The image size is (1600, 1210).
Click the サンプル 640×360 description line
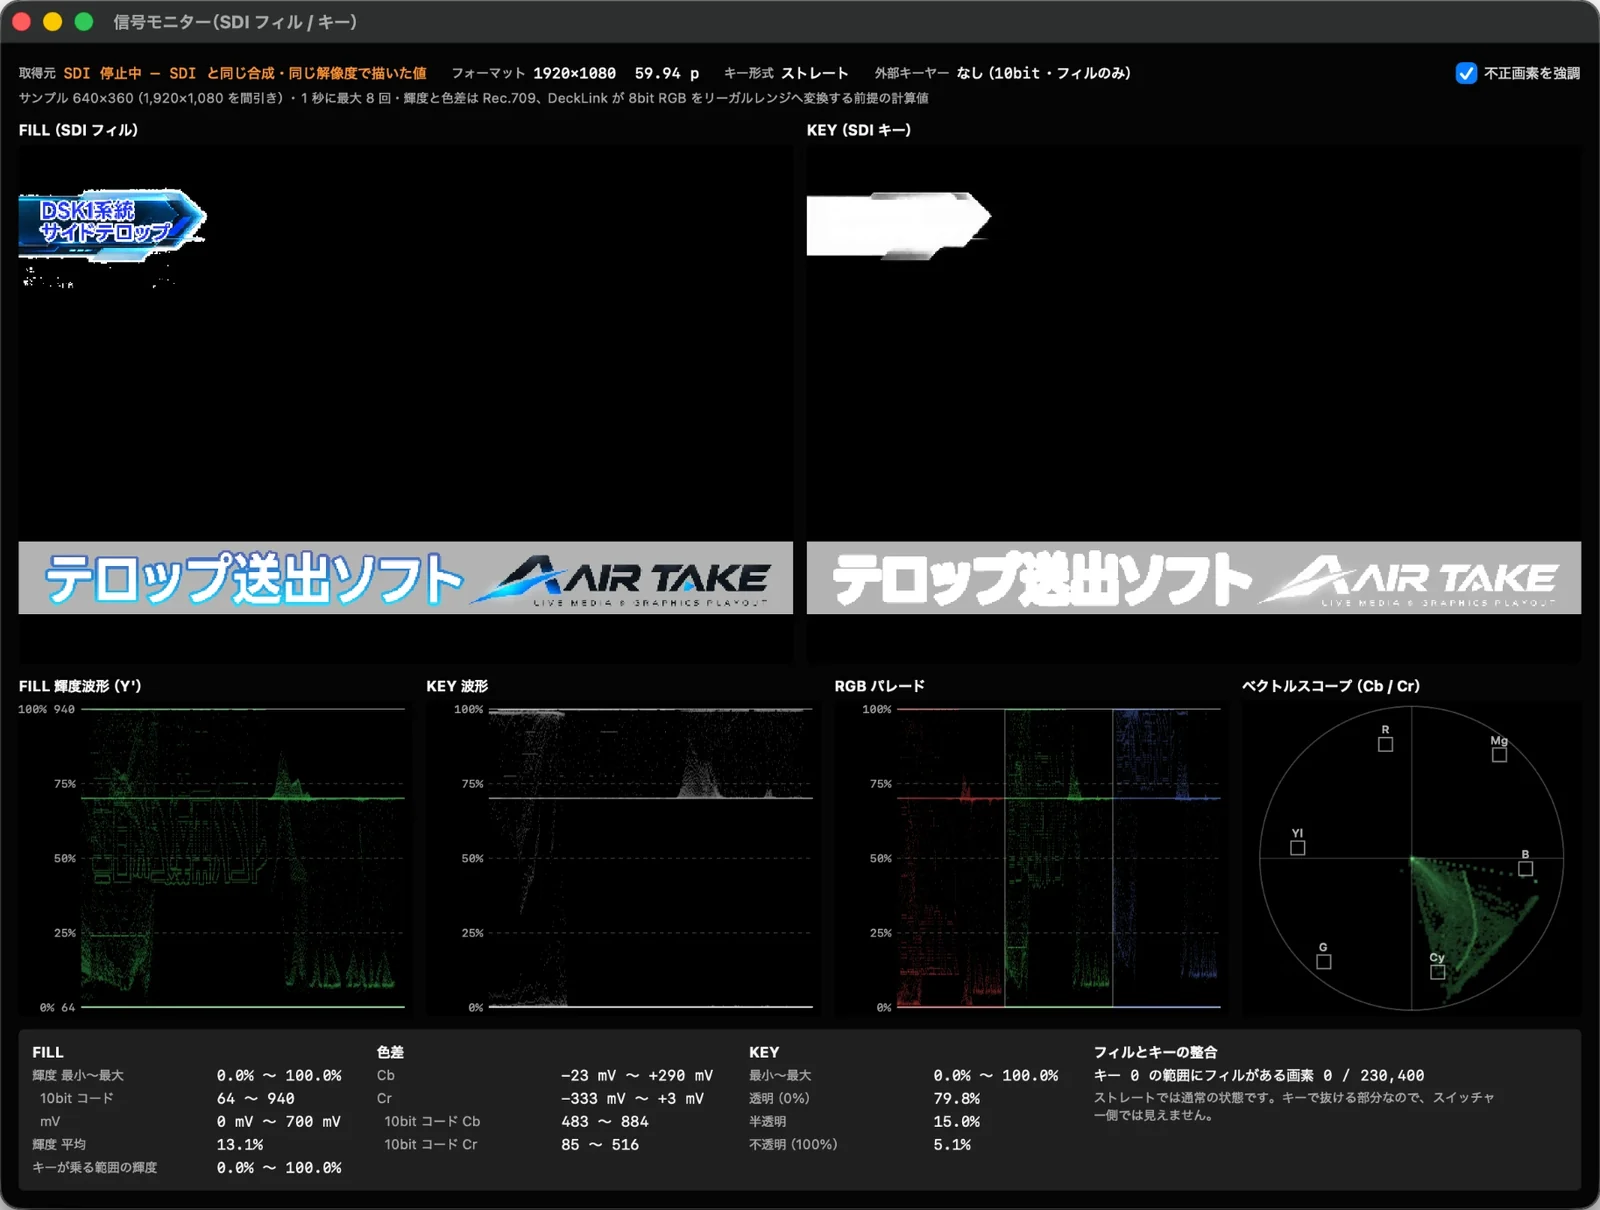[x=474, y=98]
